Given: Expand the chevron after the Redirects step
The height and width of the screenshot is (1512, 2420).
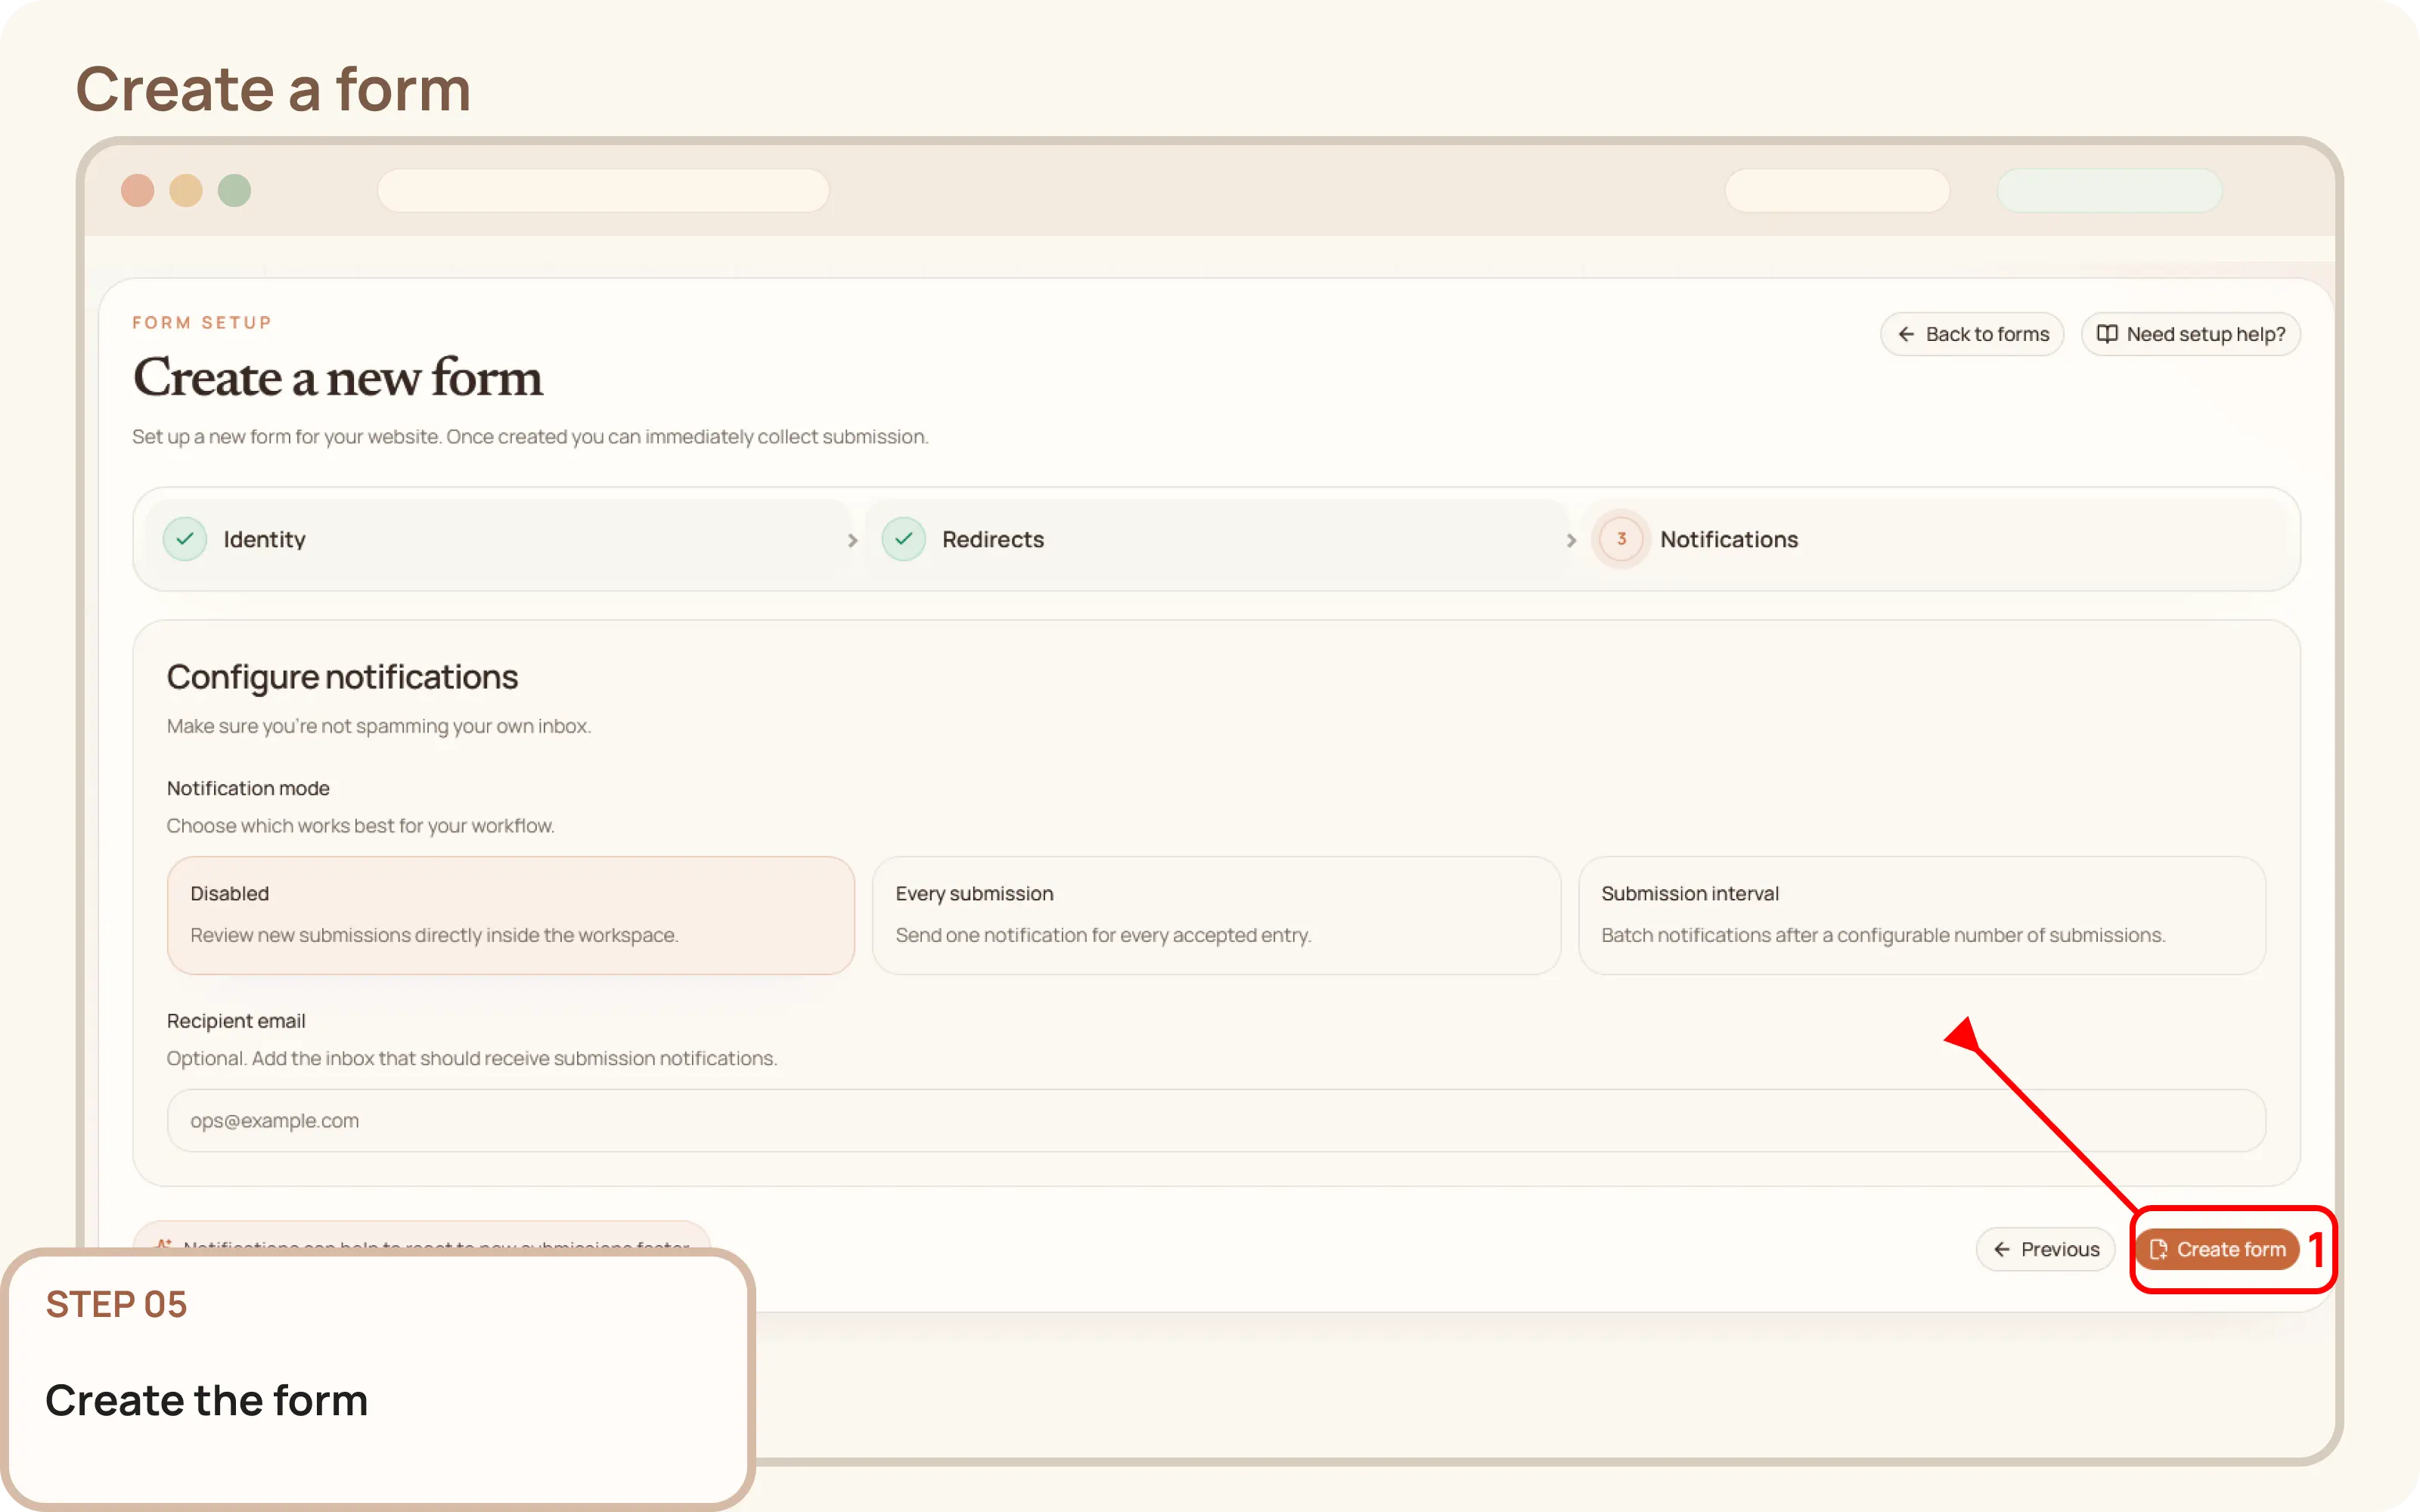Looking at the screenshot, I should point(1571,539).
